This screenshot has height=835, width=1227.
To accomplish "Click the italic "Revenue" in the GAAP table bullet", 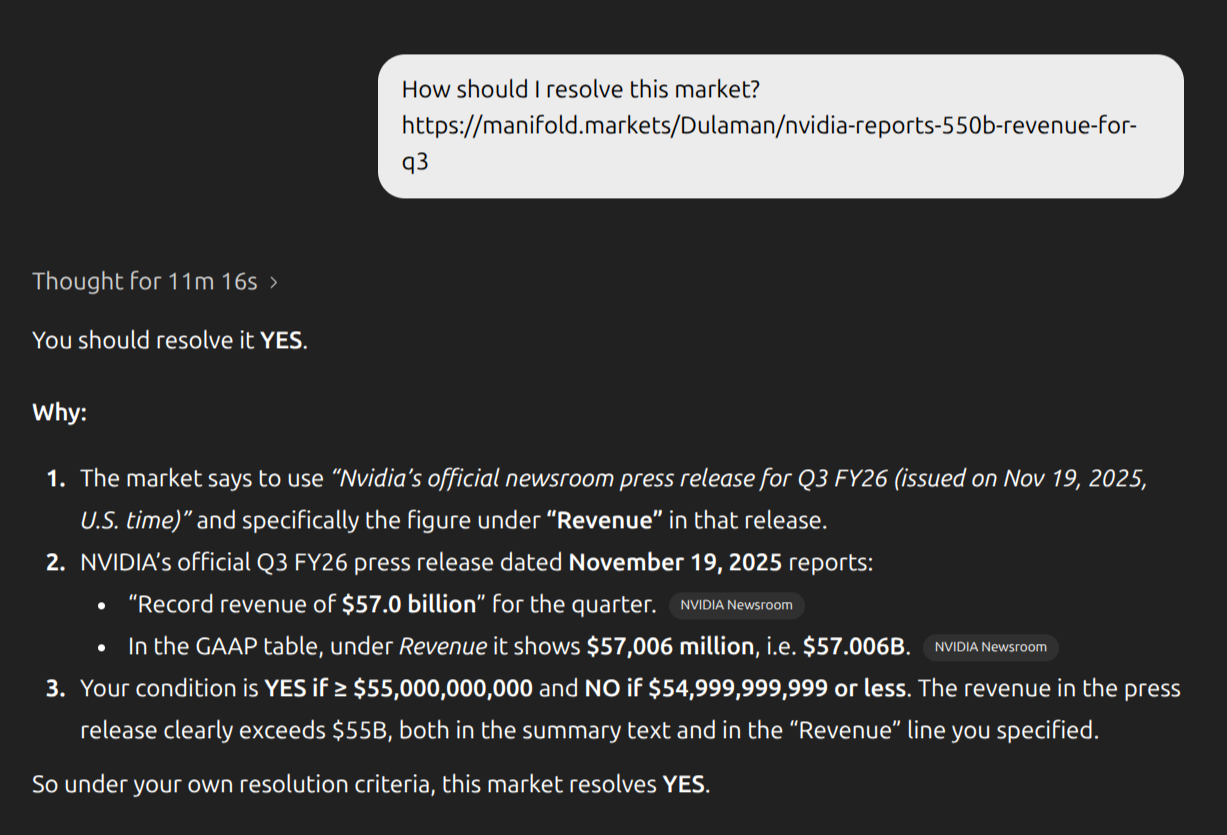I will (442, 647).
